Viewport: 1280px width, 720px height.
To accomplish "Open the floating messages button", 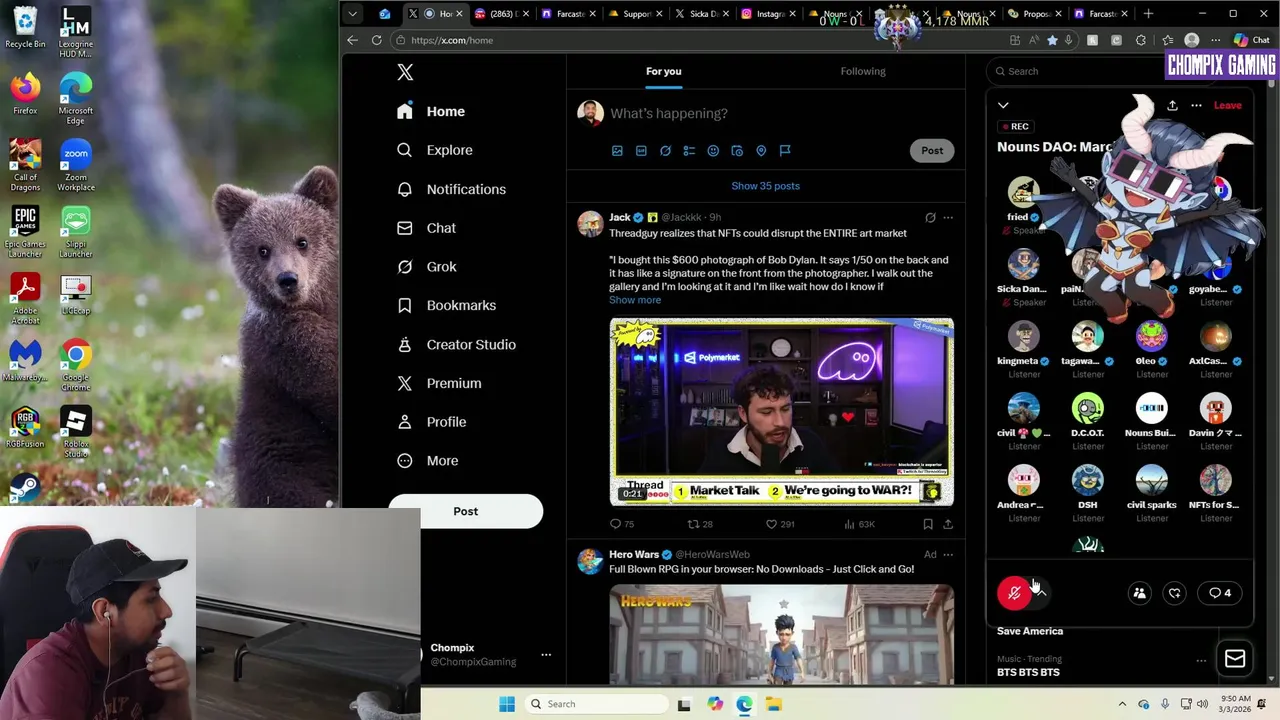I will (x=1235, y=659).
